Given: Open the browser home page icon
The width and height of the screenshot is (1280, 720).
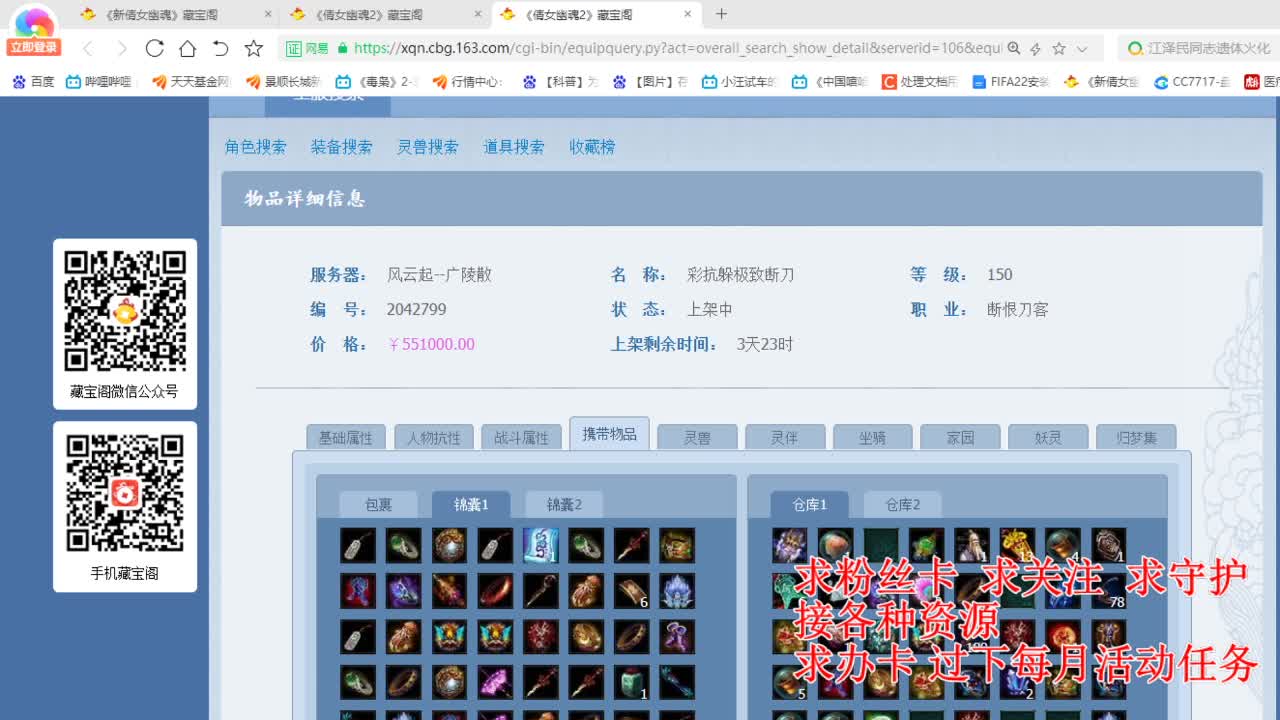Looking at the screenshot, I should pyautogui.click(x=187, y=48).
